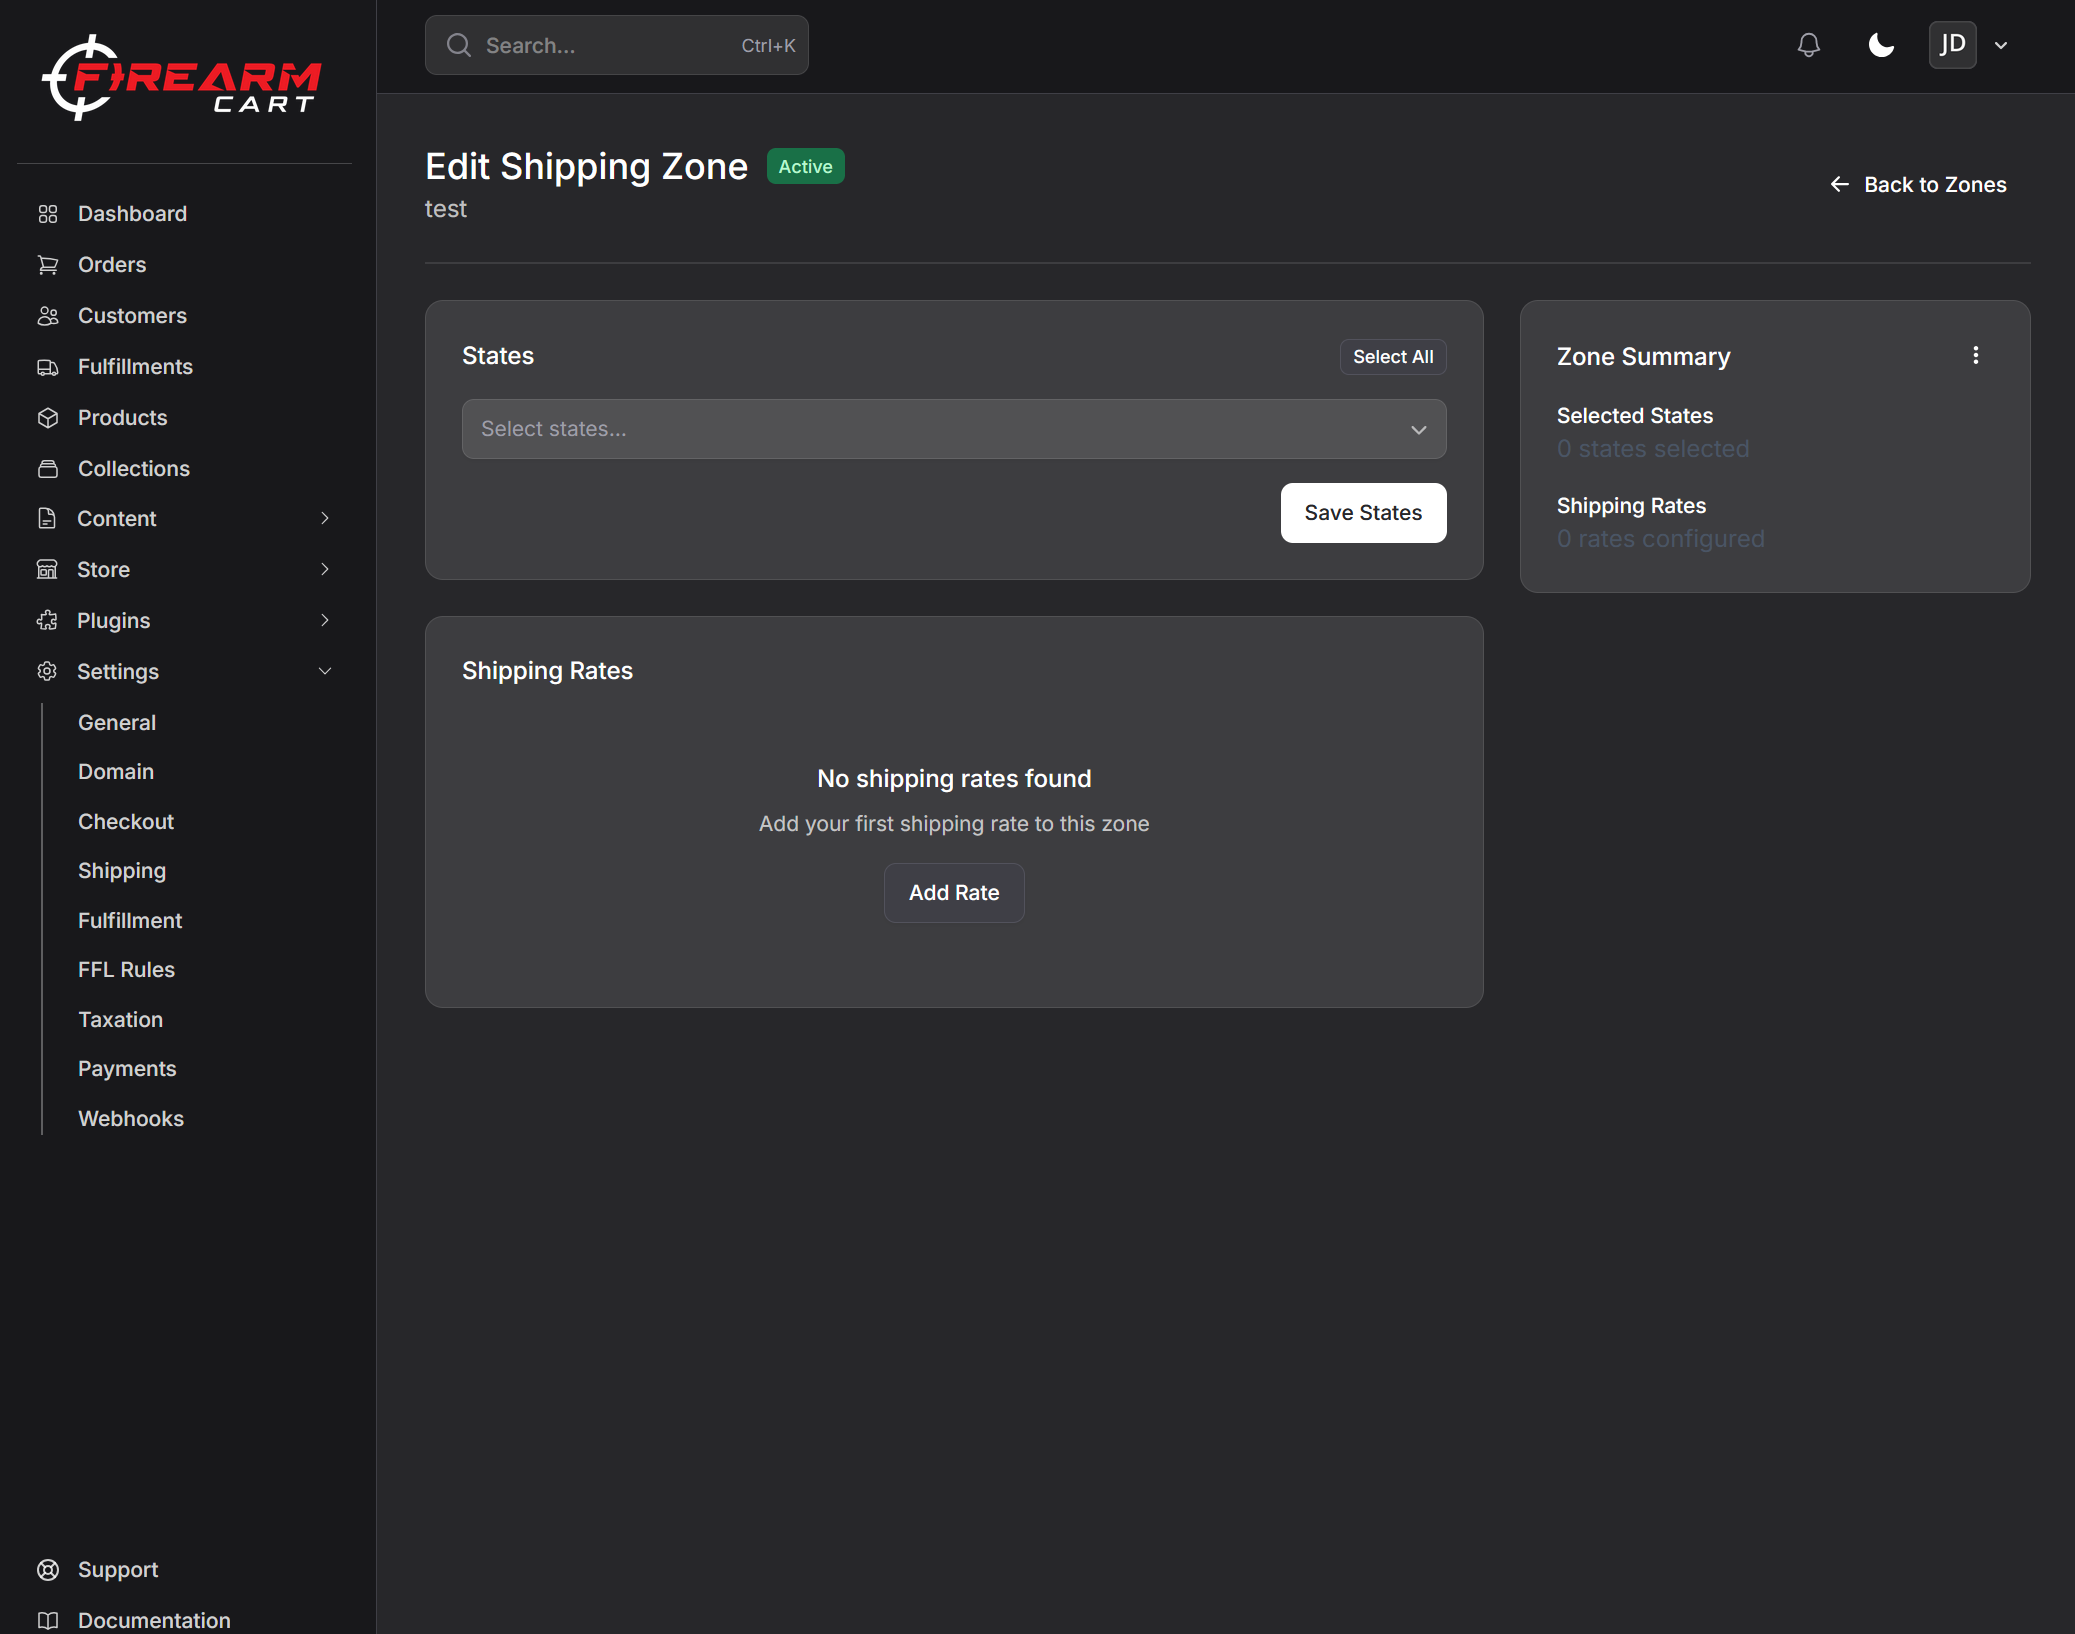
Task: Click the Settings gear icon
Action: coord(47,671)
